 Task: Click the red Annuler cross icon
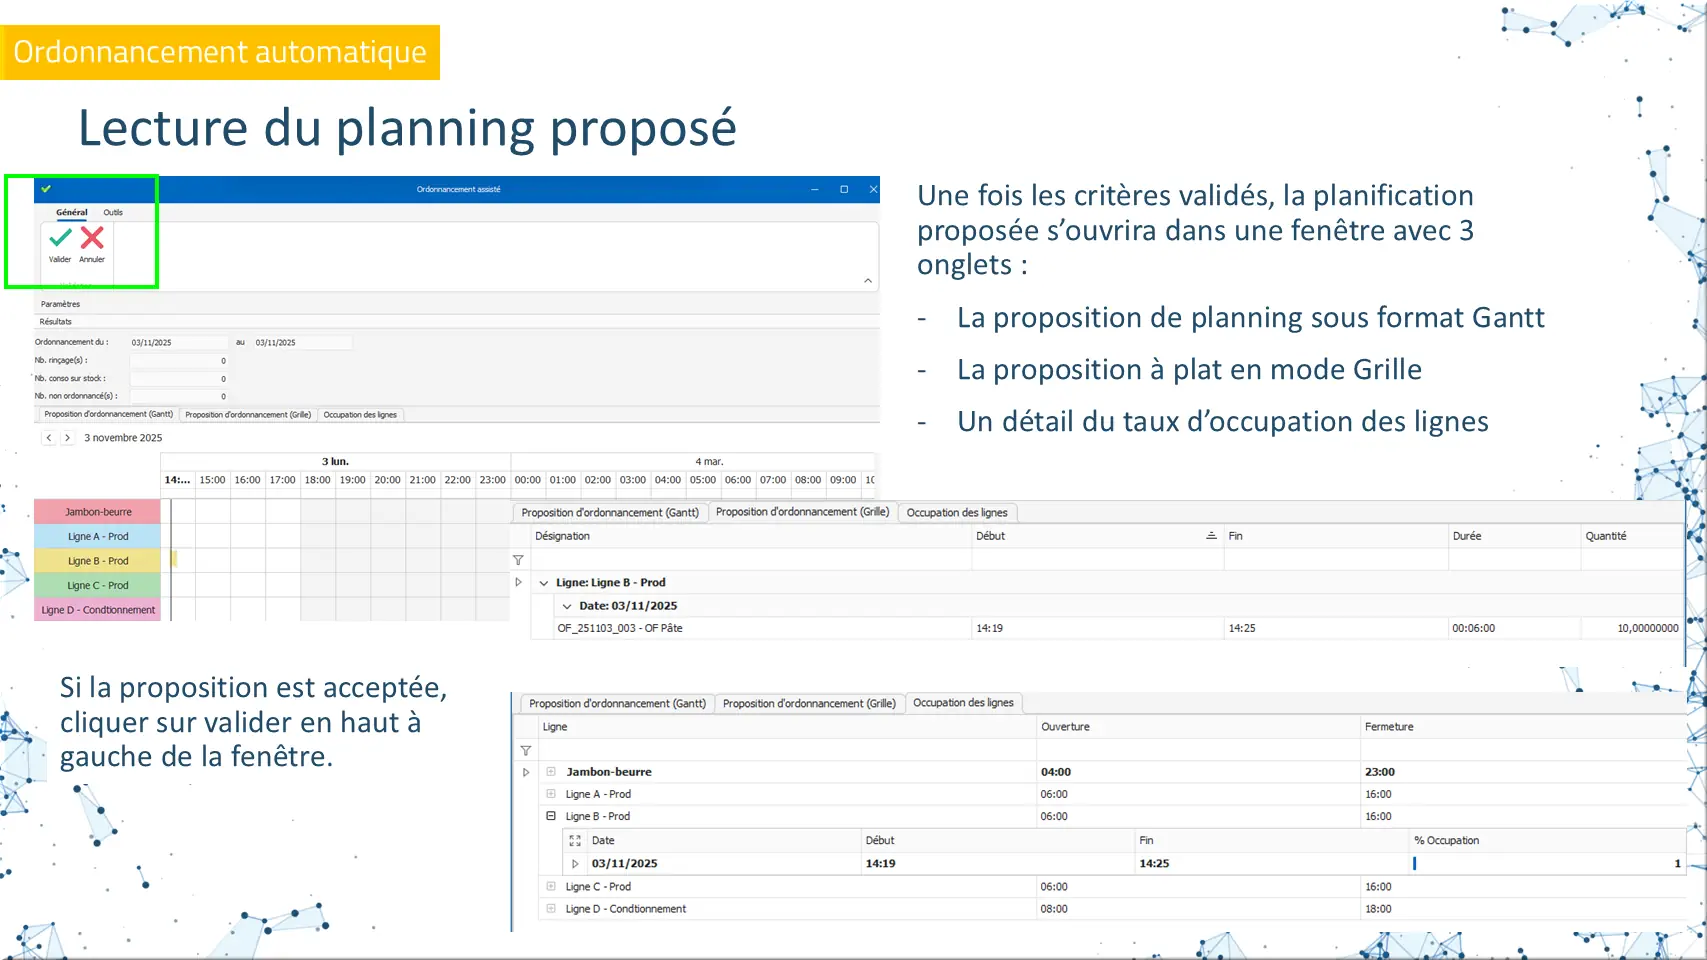92,238
